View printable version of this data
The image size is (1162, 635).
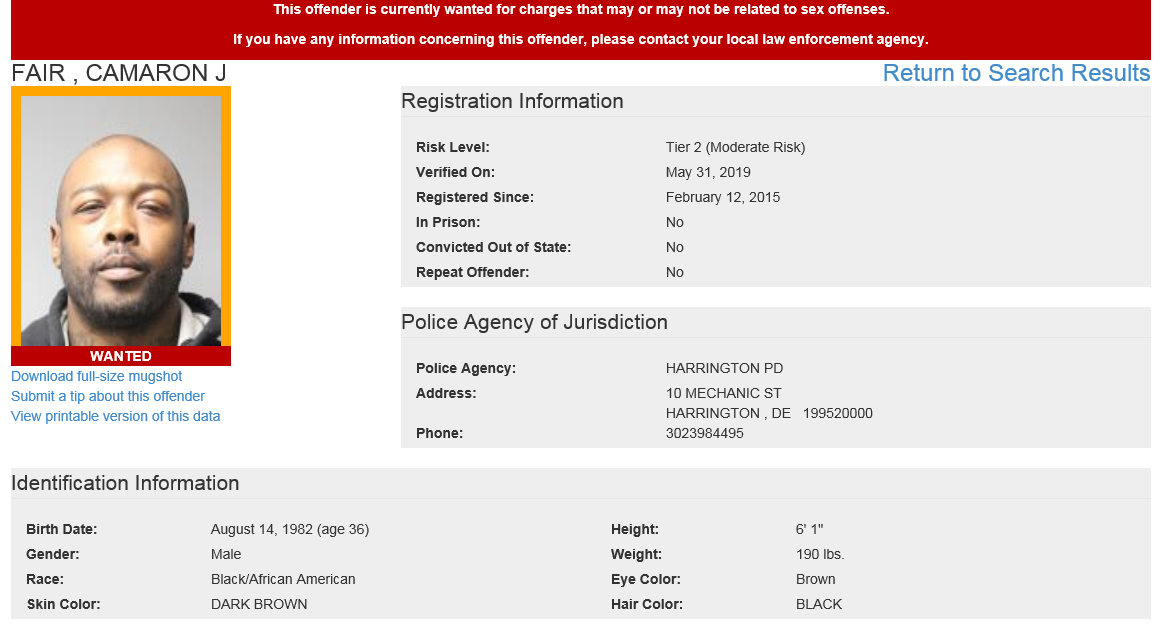(116, 417)
